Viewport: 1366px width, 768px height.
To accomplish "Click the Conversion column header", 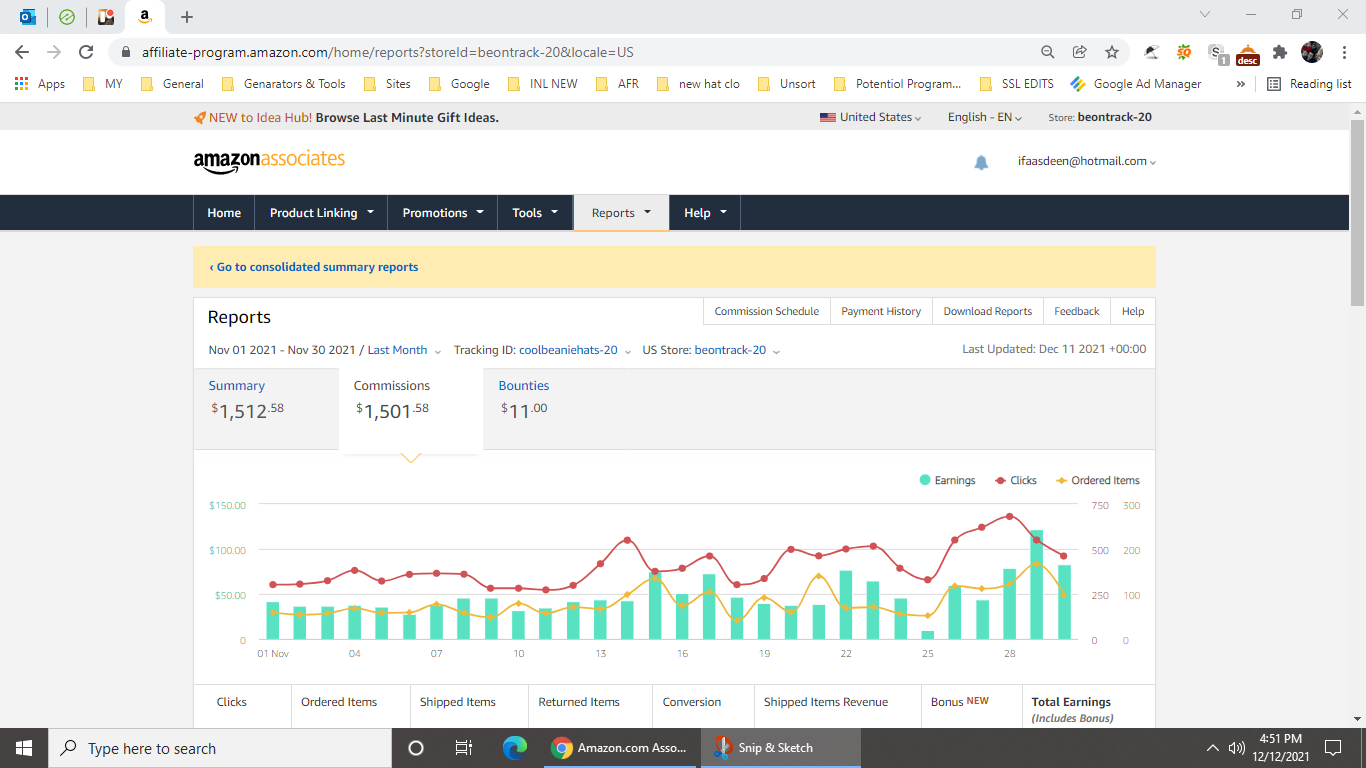I will 692,702.
